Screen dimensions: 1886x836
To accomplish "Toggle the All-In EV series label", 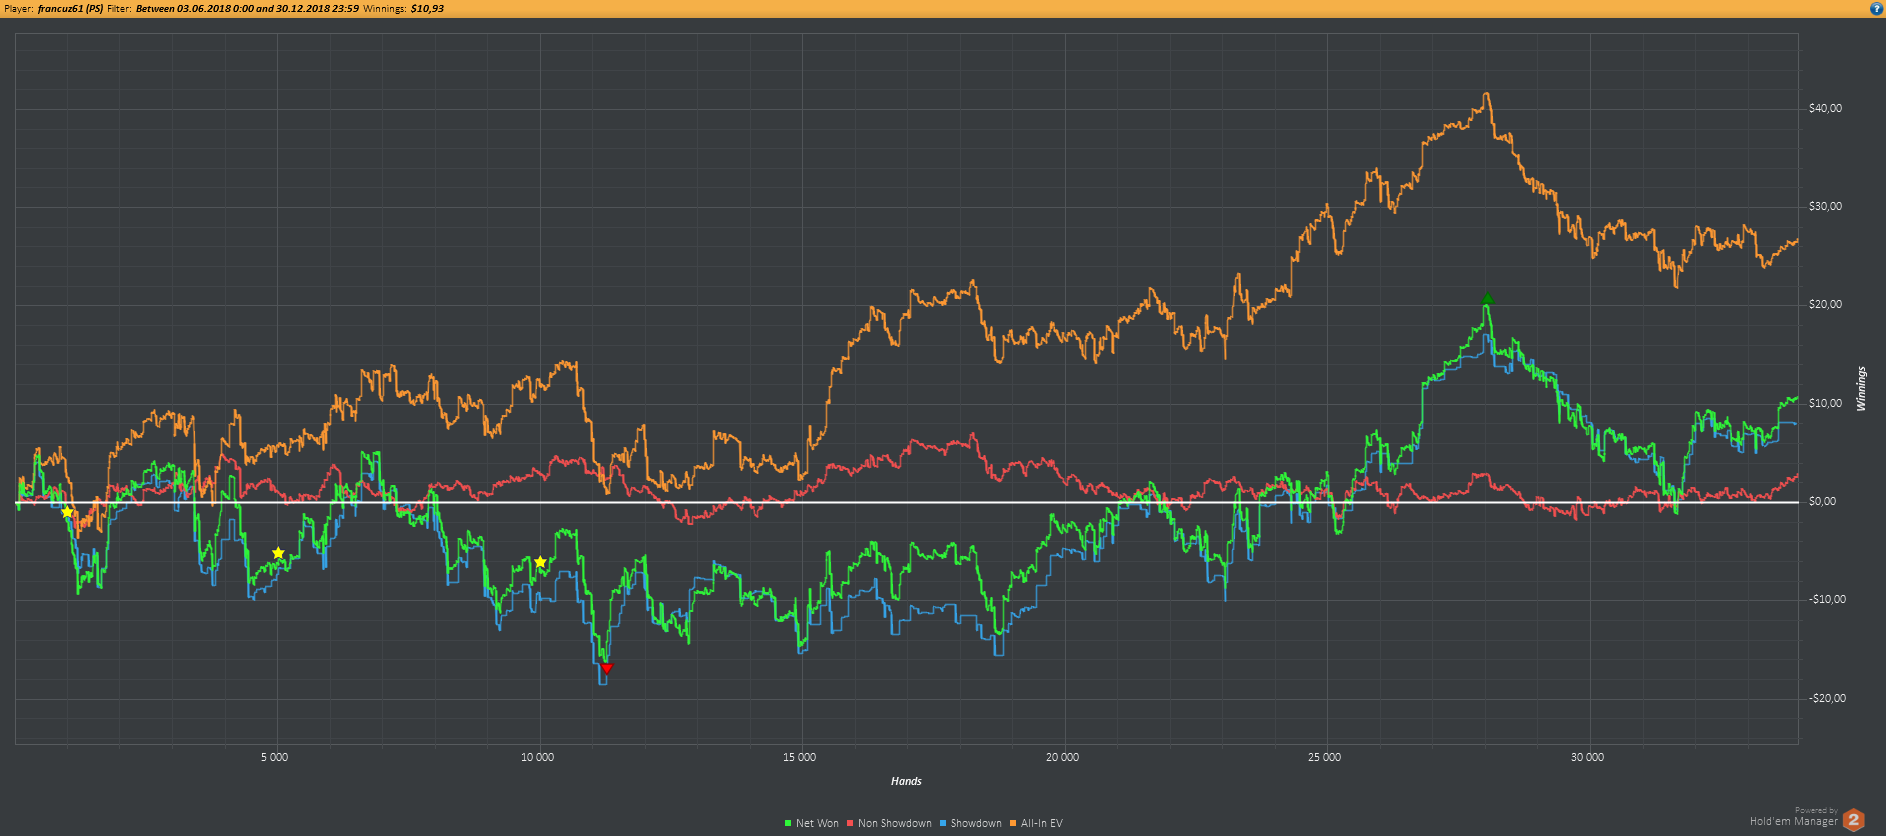I will pyautogui.click(x=1041, y=823).
